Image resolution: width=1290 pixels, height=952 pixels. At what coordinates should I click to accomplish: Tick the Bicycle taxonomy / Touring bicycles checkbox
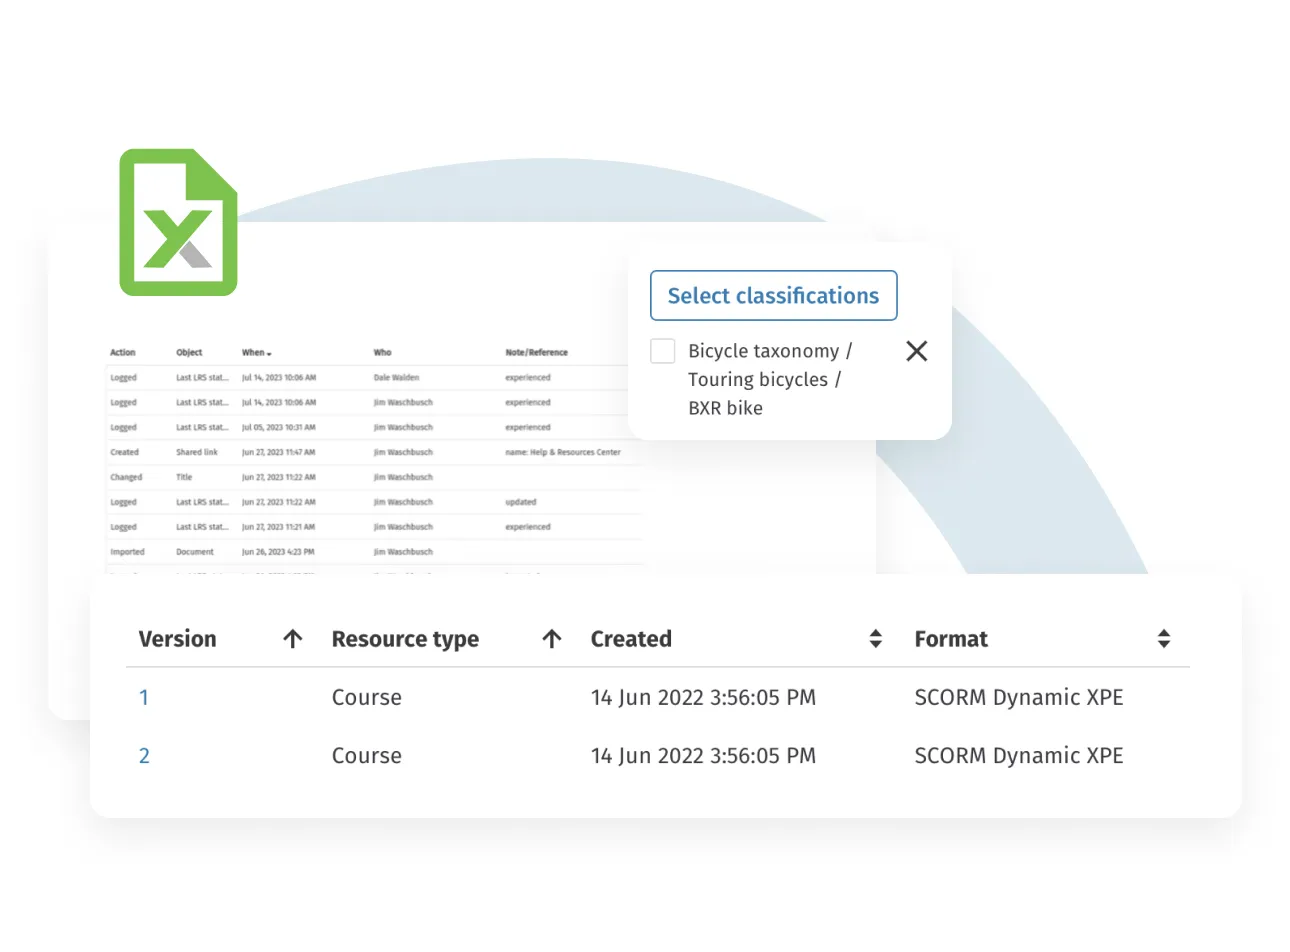coord(663,351)
